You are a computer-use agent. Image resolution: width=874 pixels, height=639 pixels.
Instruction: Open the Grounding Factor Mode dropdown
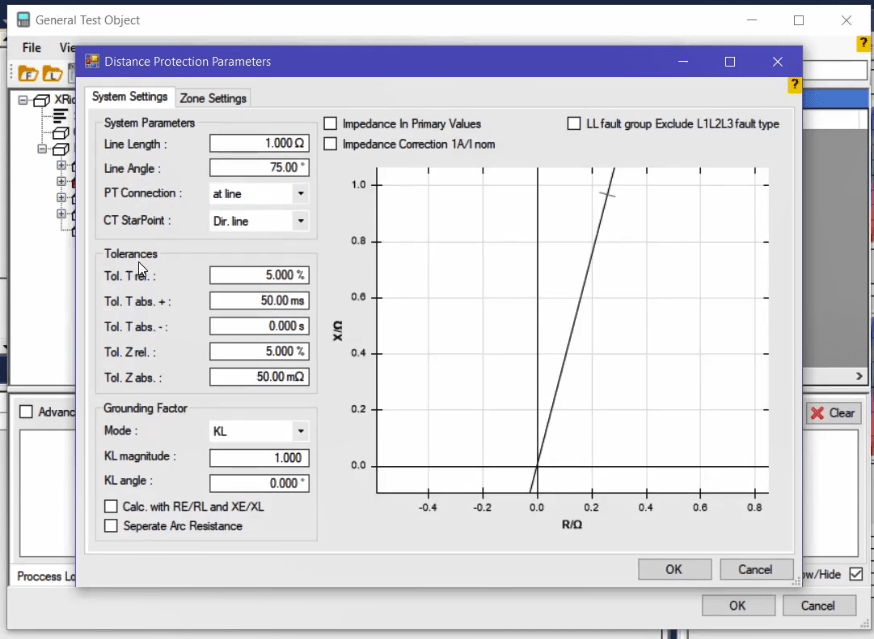pos(259,431)
